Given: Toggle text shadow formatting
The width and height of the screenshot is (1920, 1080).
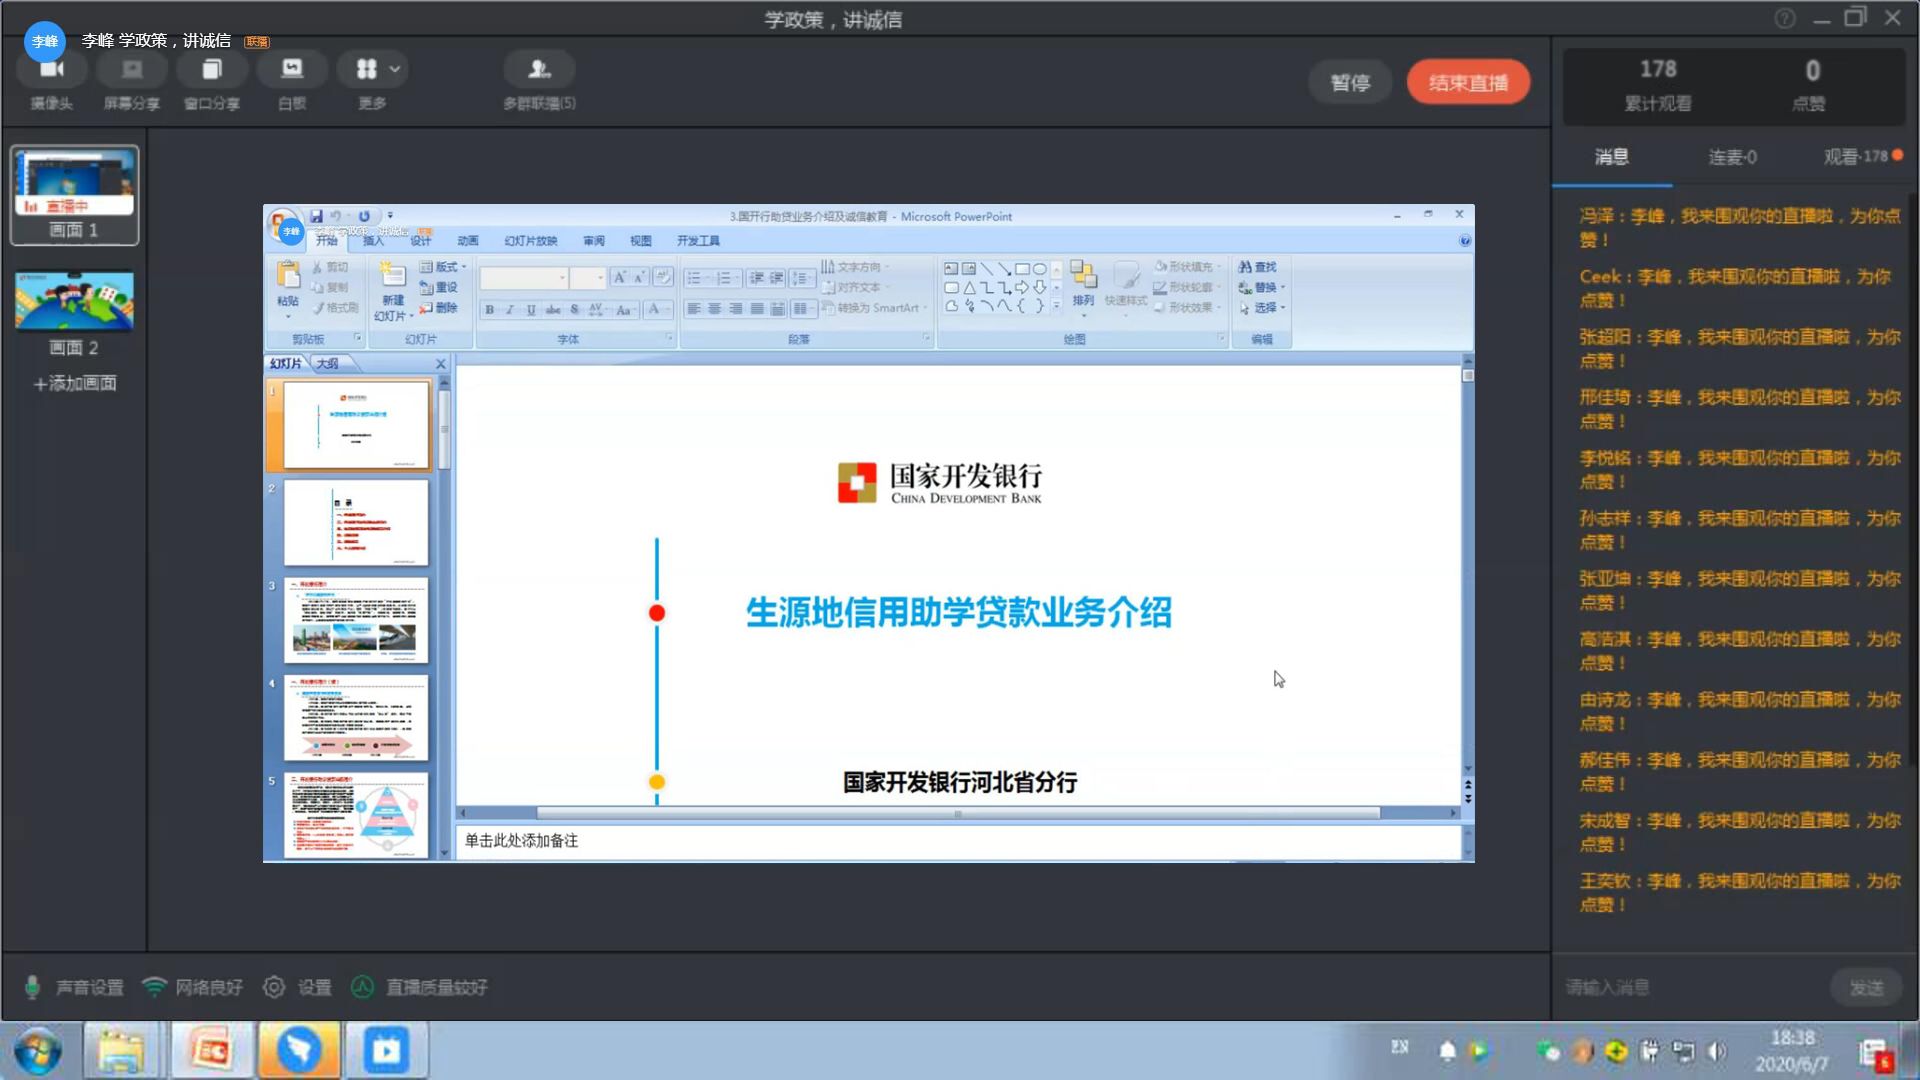Looking at the screenshot, I should (x=574, y=310).
